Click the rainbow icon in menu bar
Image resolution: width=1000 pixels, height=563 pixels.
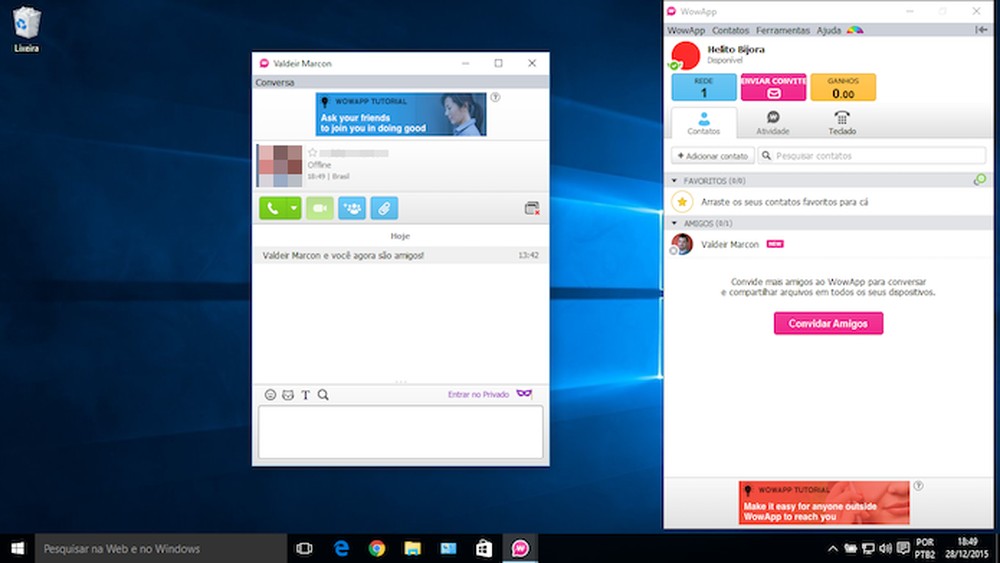tap(854, 31)
